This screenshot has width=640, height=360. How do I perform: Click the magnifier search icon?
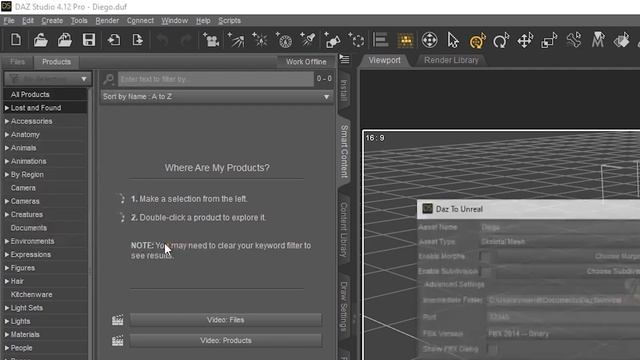click(109, 79)
